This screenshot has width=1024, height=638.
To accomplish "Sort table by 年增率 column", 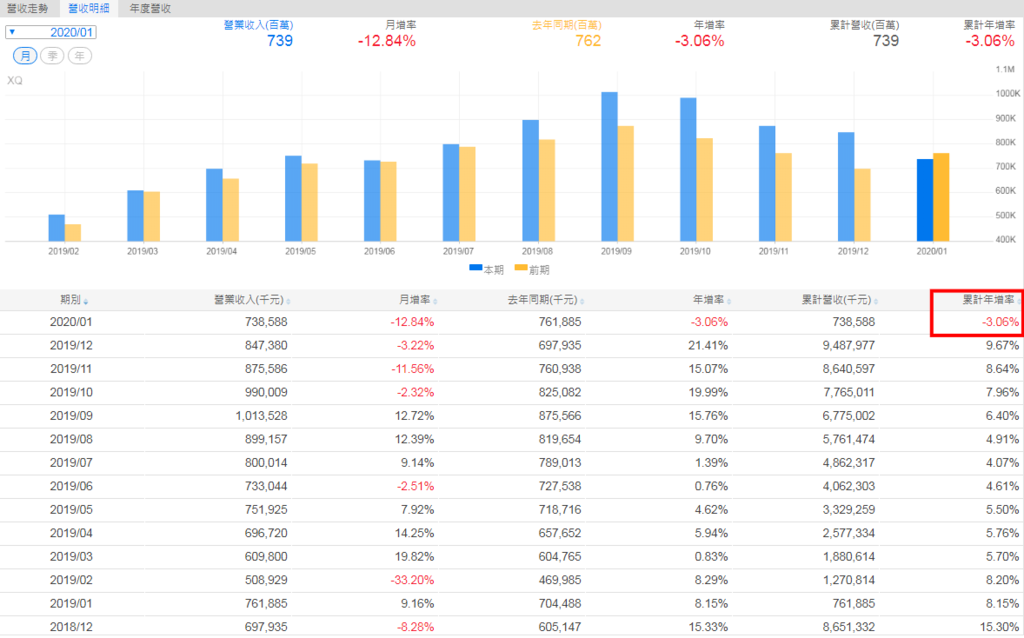I will click(712, 300).
